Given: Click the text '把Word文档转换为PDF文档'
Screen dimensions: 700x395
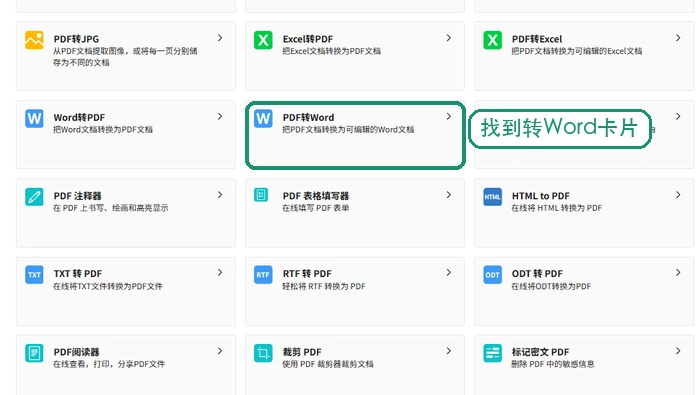Looking at the screenshot, I should (x=103, y=129).
